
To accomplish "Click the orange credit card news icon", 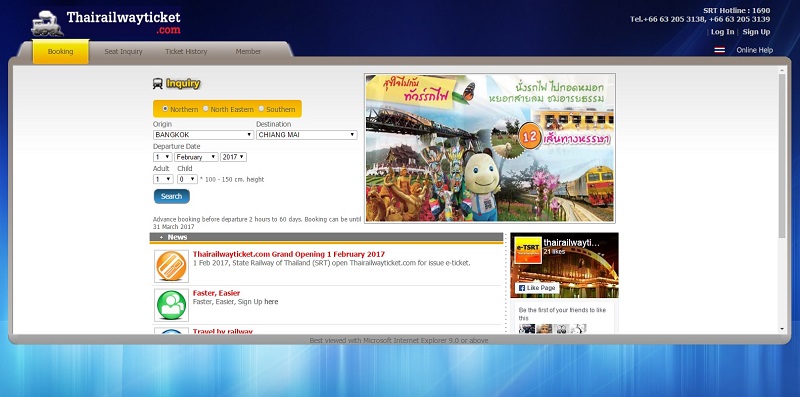I will tap(171, 266).
